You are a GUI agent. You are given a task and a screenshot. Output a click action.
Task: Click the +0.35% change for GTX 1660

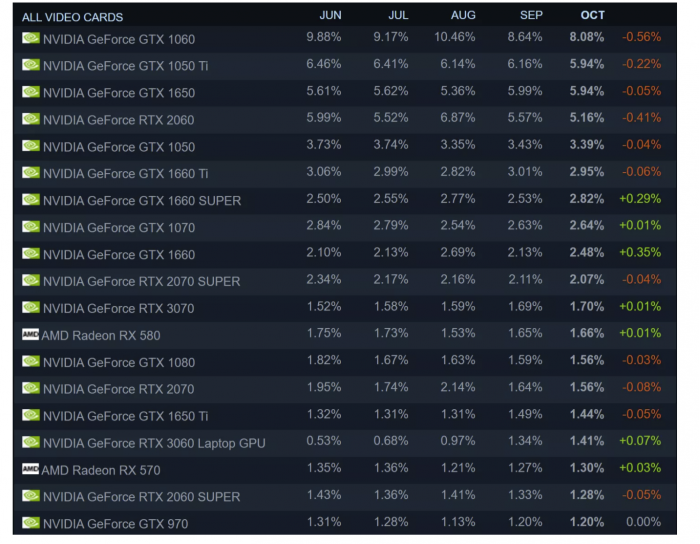coord(641,254)
